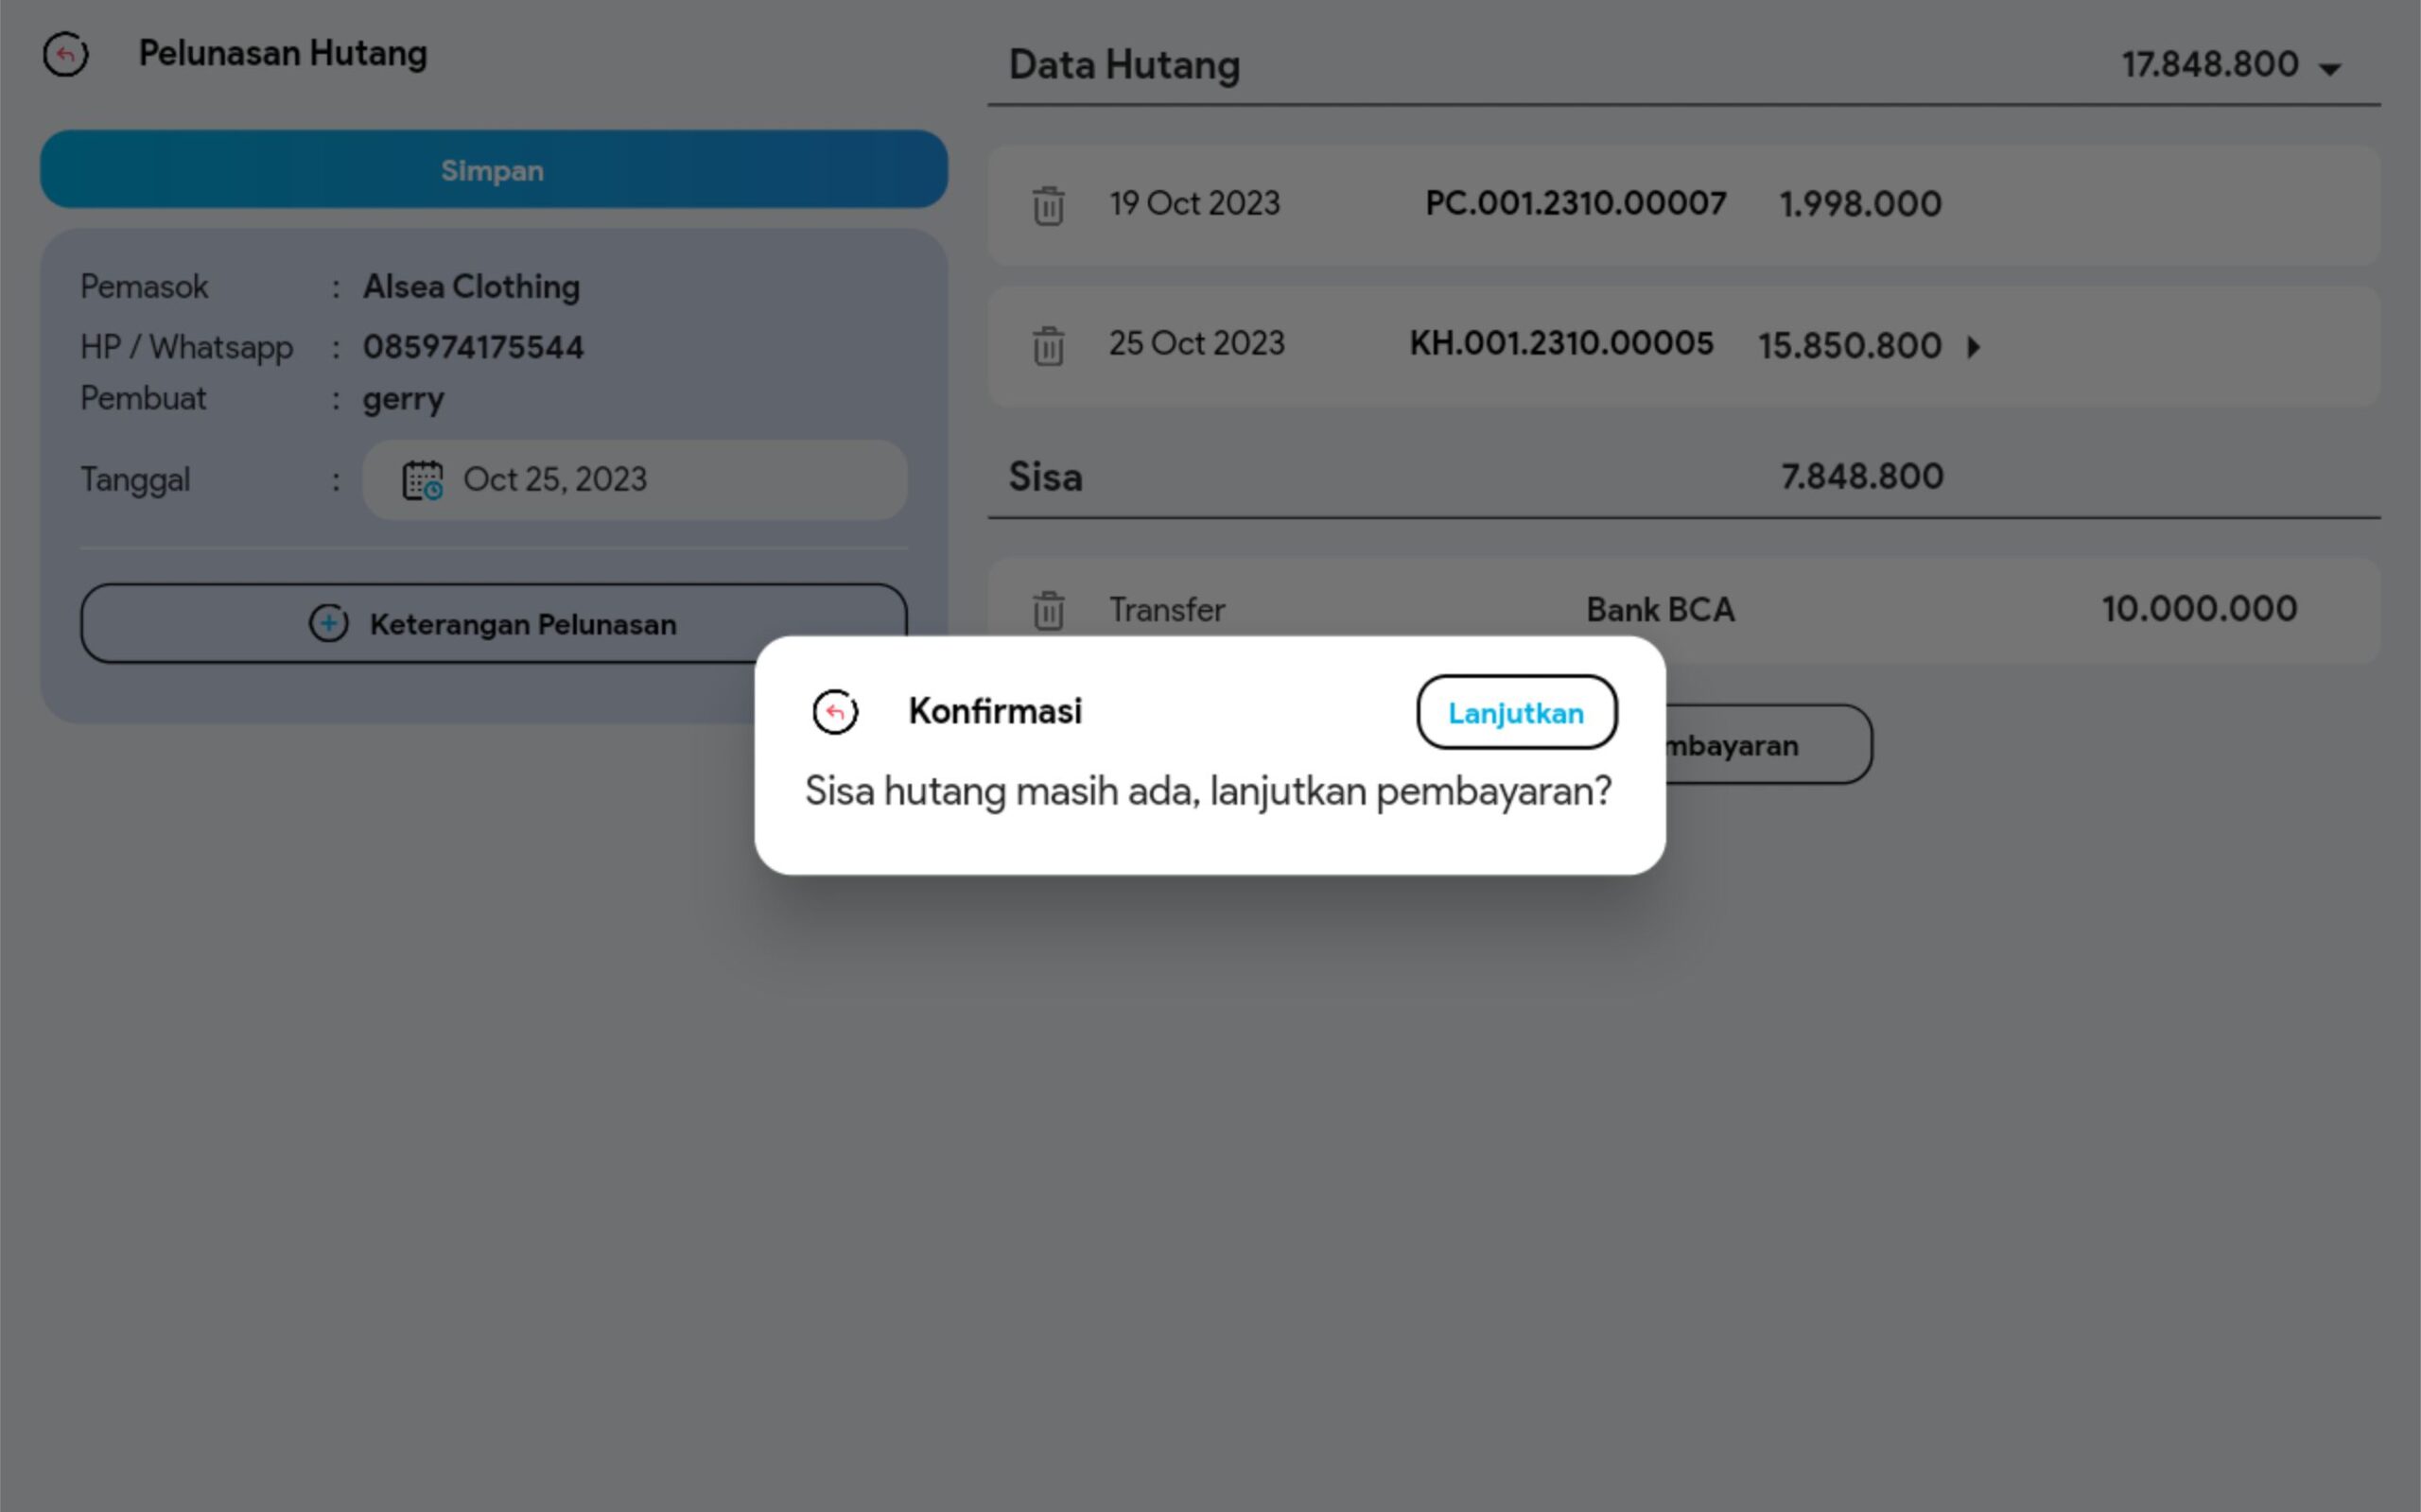The height and width of the screenshot is (1512, 2421).
Task: Click plus icon beside Keterangan Pelunasan
Action: point(328,623)
